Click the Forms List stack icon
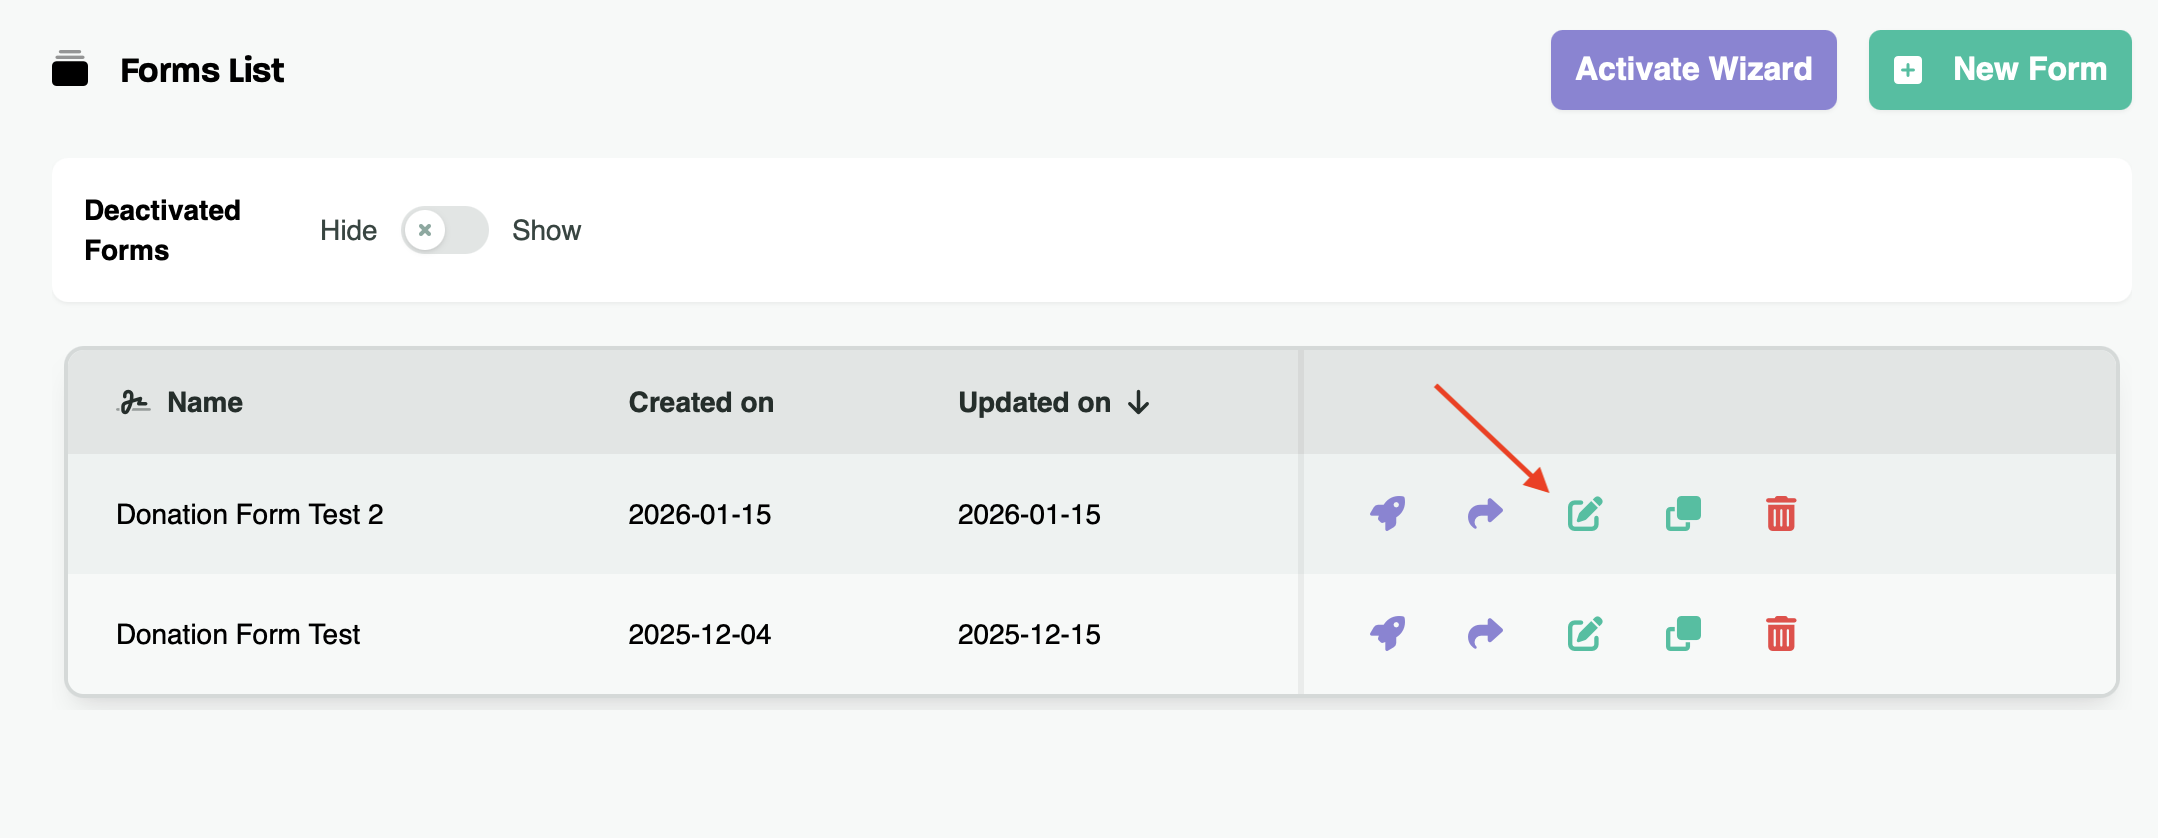The width and height of the screenshot is (2158, 838). pyautogui.click(x=70, y=69)
